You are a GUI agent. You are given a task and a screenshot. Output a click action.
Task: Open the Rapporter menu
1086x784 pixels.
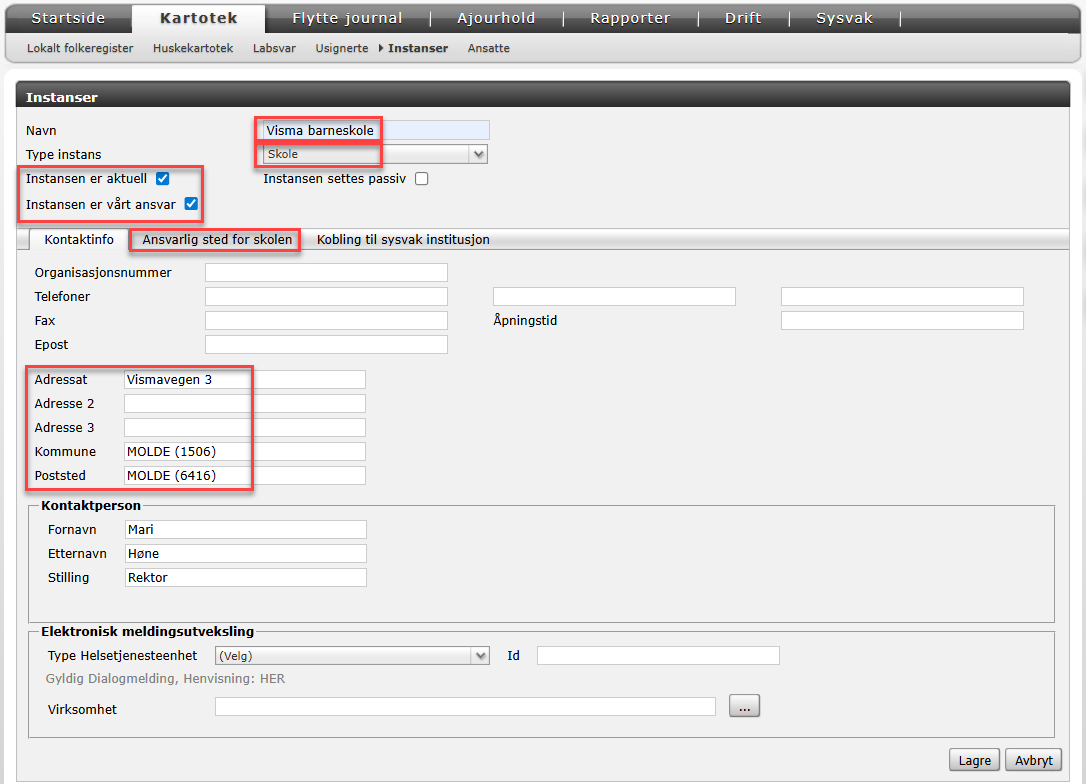(x=630, y=18)
